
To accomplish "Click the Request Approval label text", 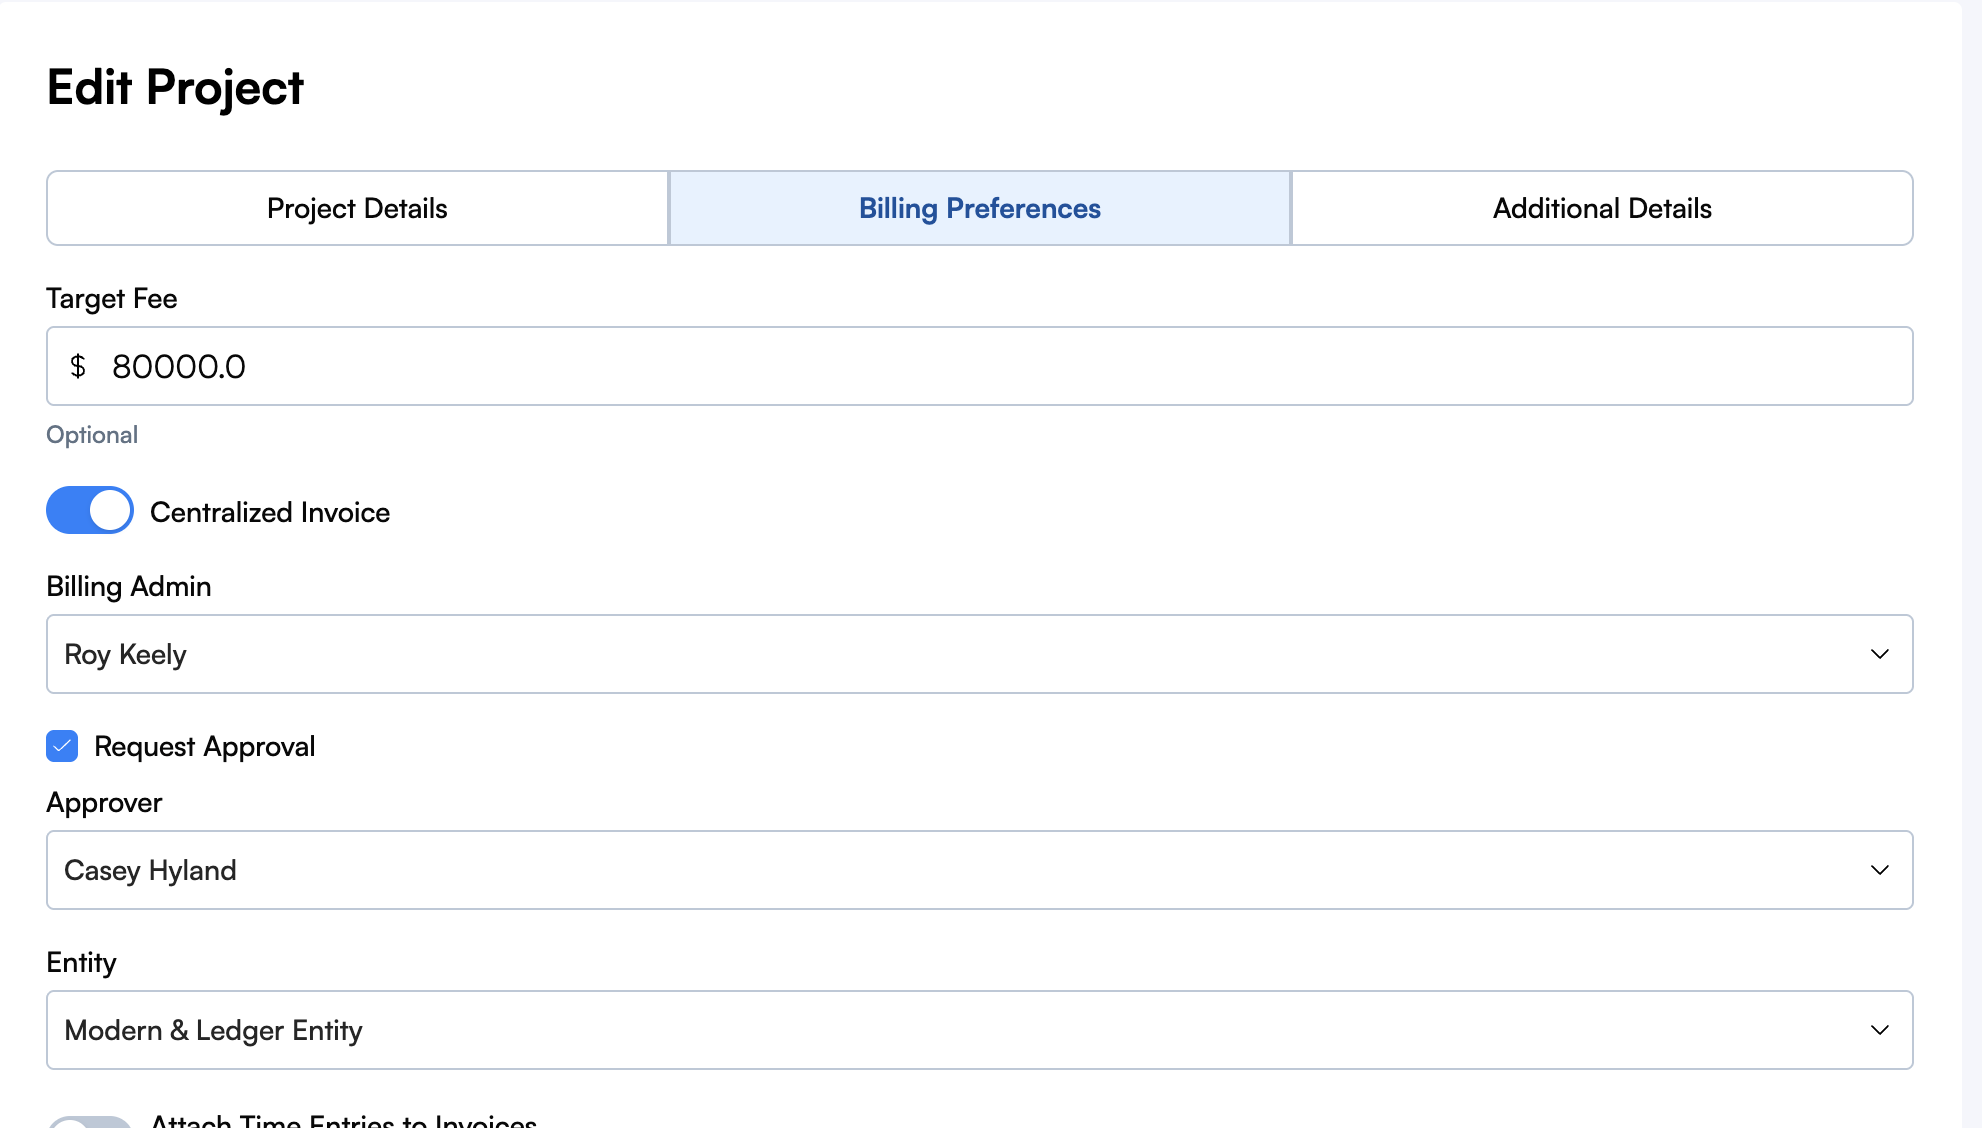I will [205, 746].
